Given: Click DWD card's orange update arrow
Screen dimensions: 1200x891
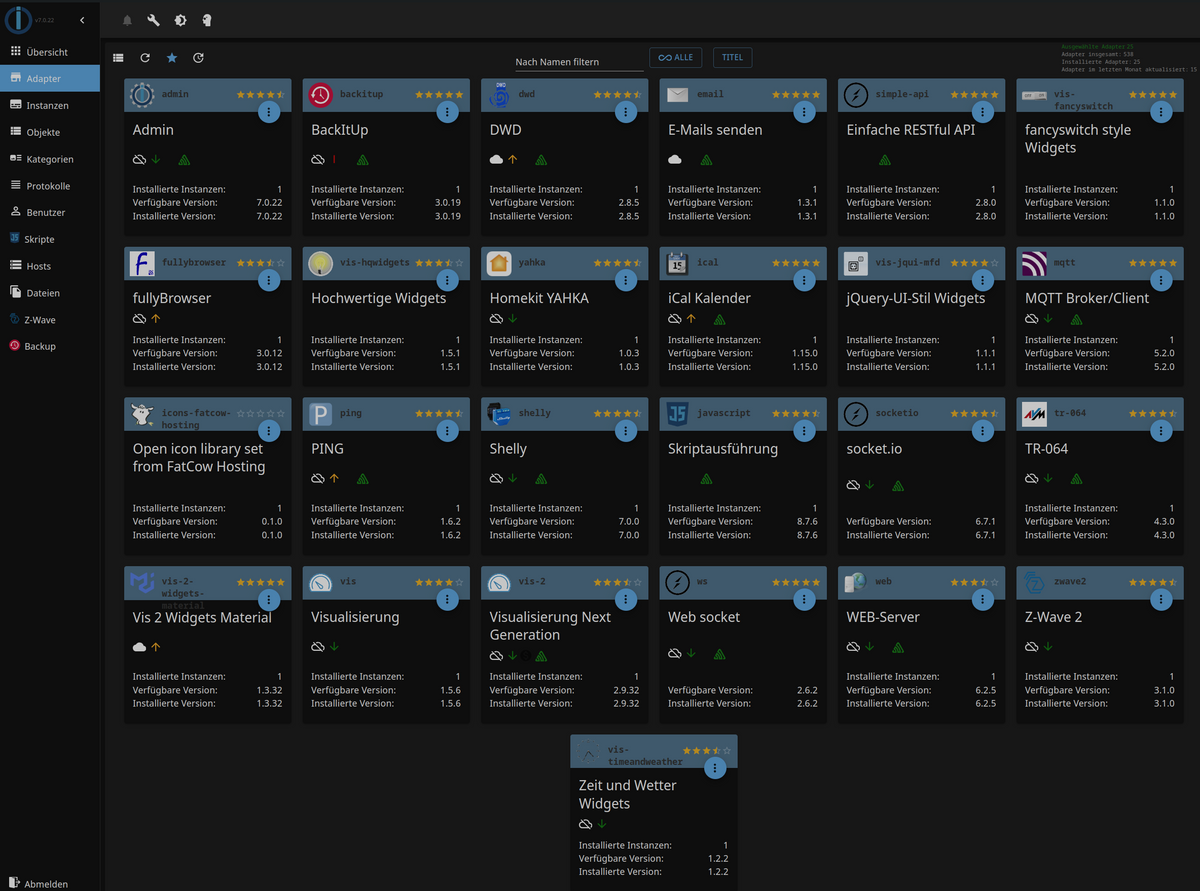Looking at the screenshot, I should 512,159.
